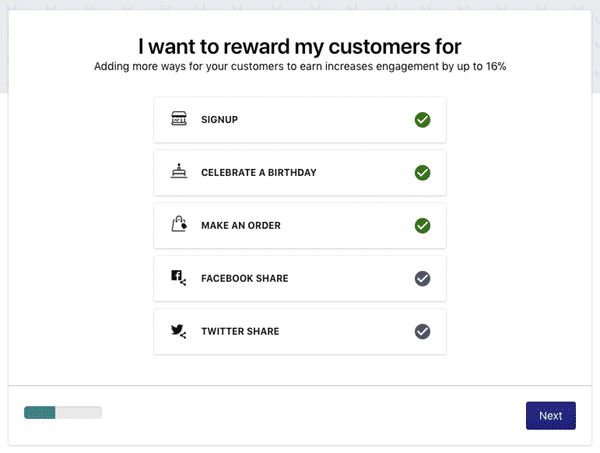The height and width of the screenshot is (453, 600).
Task: Enable the gray Facebook Share checkmark
Action: click(x=422, y=278)
